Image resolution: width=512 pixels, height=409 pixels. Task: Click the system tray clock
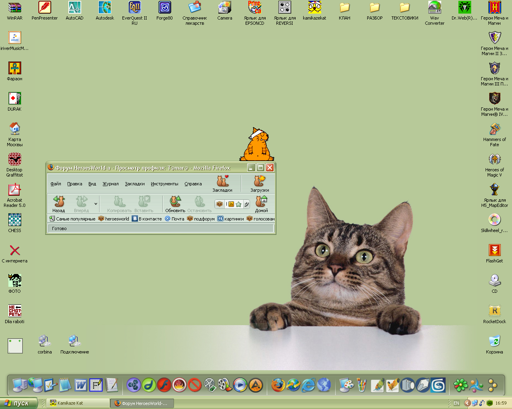pyautogui.click(x=501, y=403)
